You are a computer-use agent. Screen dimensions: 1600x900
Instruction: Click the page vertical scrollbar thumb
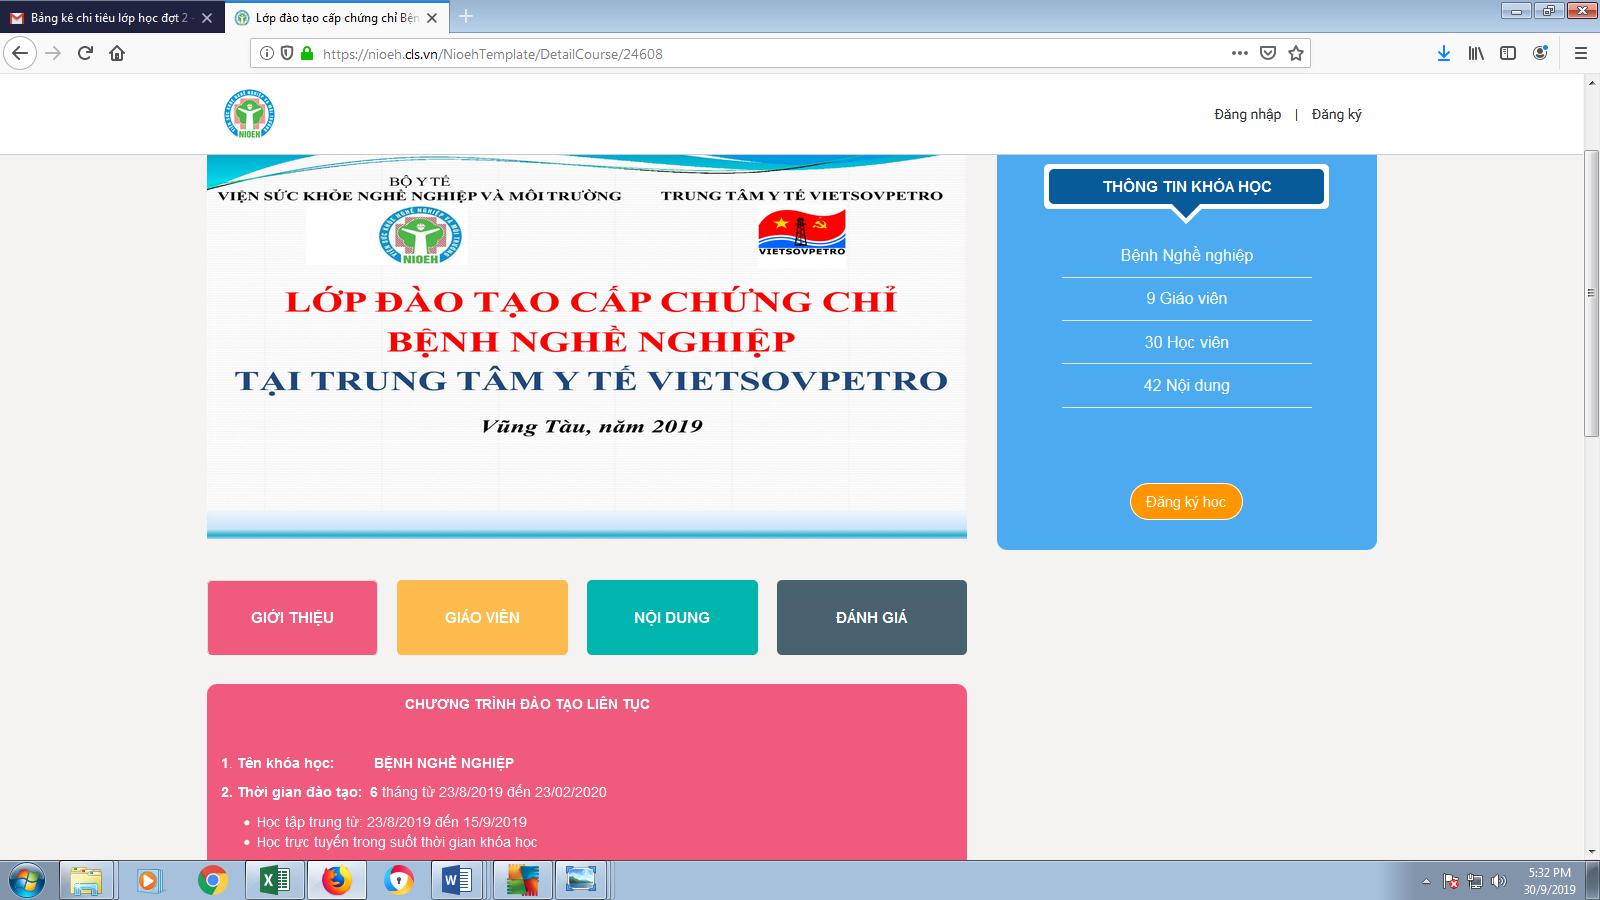pos(1591,292)
